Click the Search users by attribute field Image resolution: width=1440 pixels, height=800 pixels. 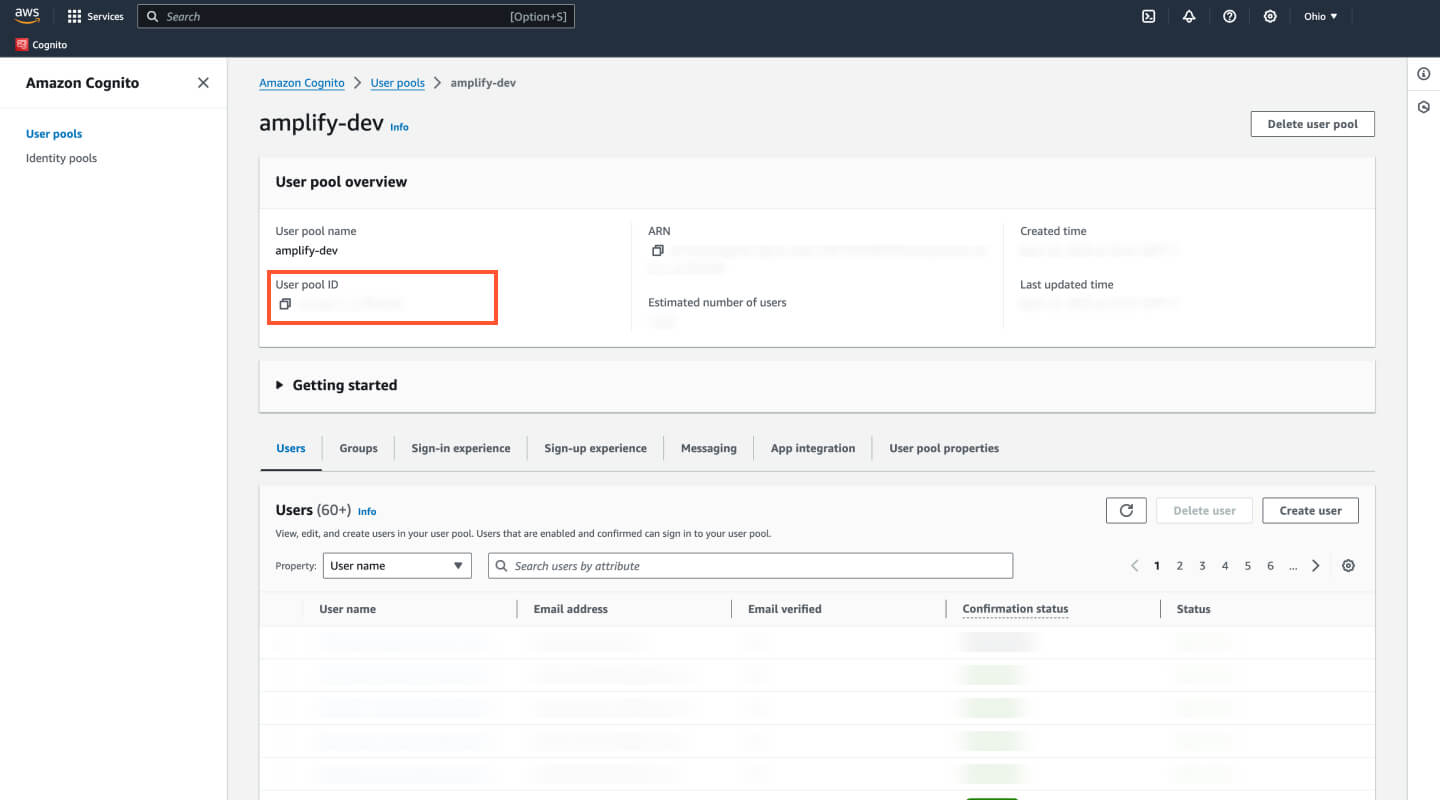[750, 566]
